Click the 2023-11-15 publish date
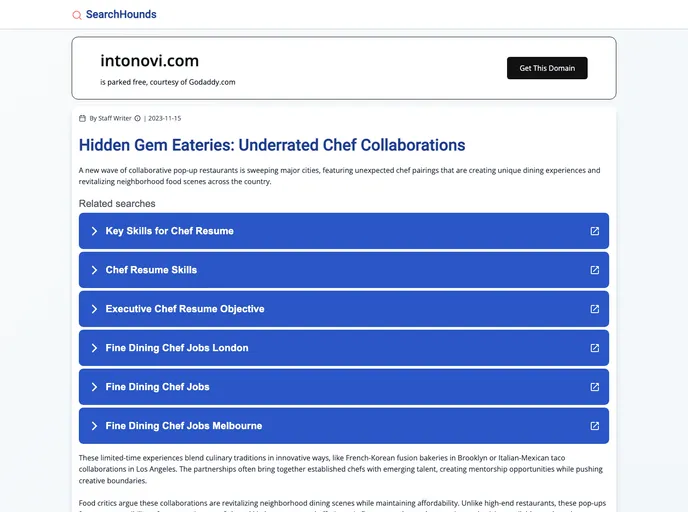Screen dimensions: 688x512 [x=164, y=118]
